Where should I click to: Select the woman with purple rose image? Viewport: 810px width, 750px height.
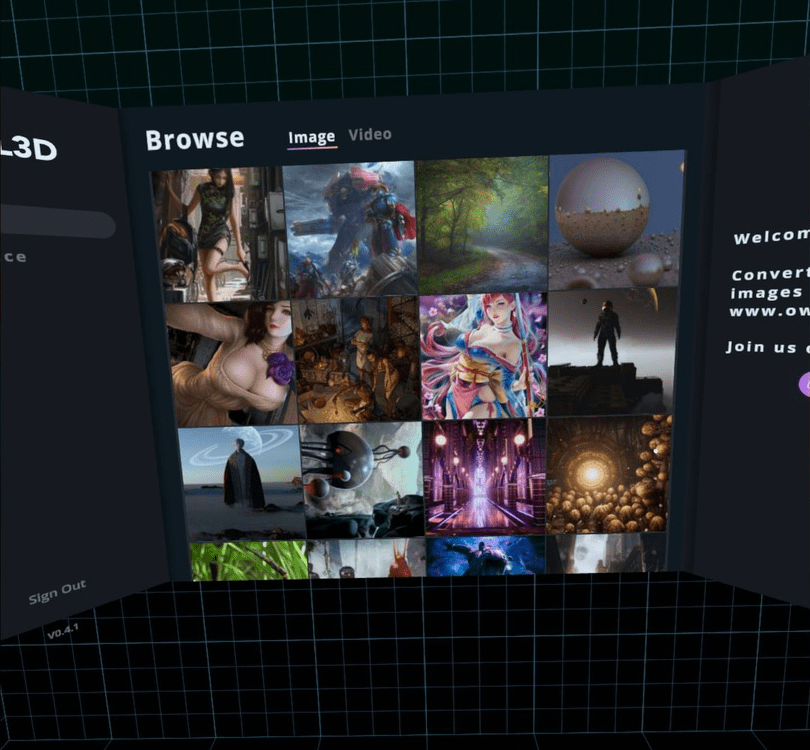tap(230, 364)
